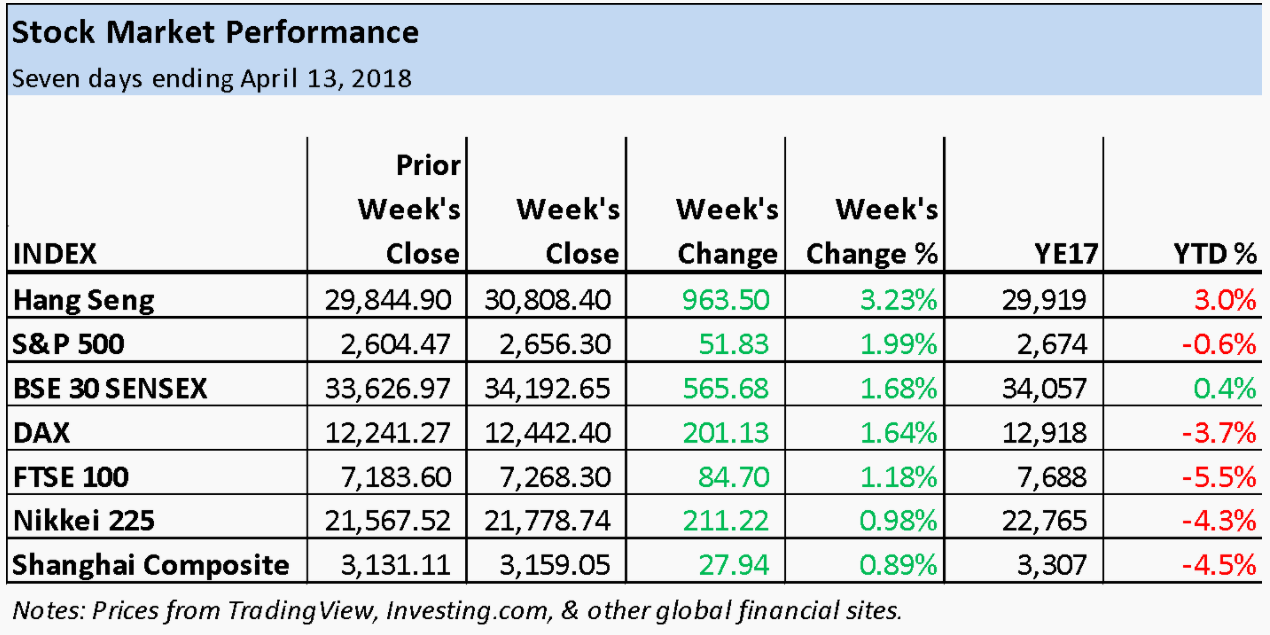This screenshot has height=635, width=1270.
Task: Click the "Stock Market Performance" title
Action: pyautogui.click(x=214, y=33)
